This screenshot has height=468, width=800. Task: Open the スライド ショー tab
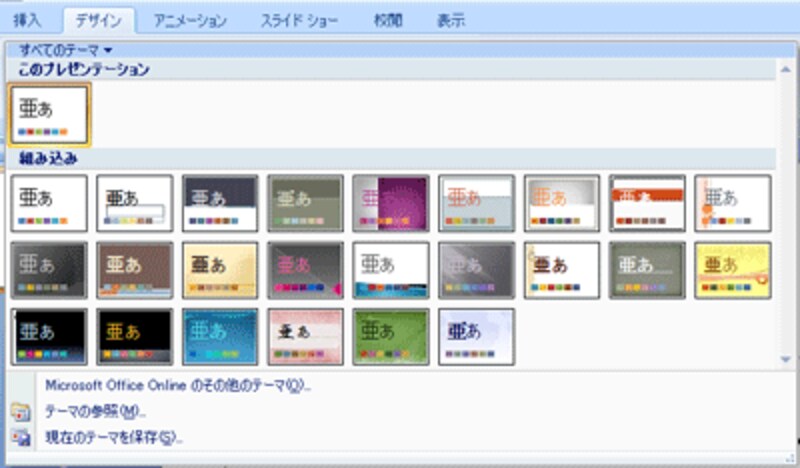tap(298, 20)
